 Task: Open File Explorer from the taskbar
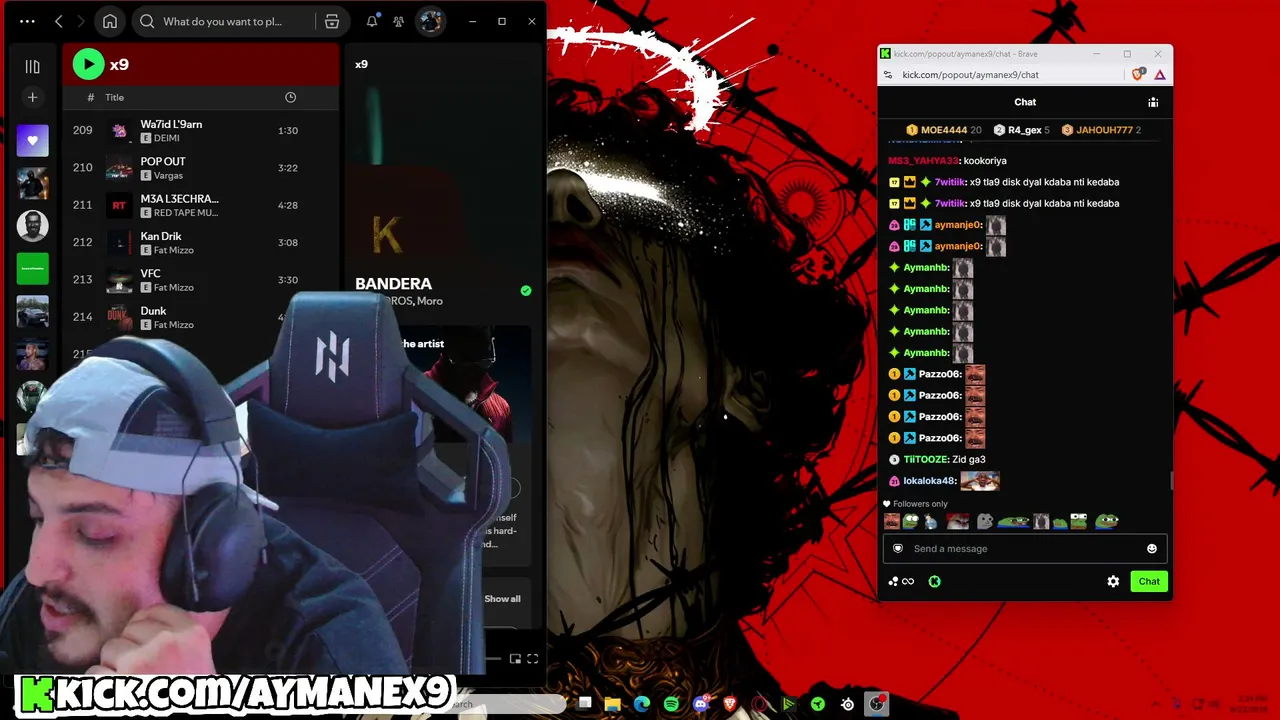613,704
